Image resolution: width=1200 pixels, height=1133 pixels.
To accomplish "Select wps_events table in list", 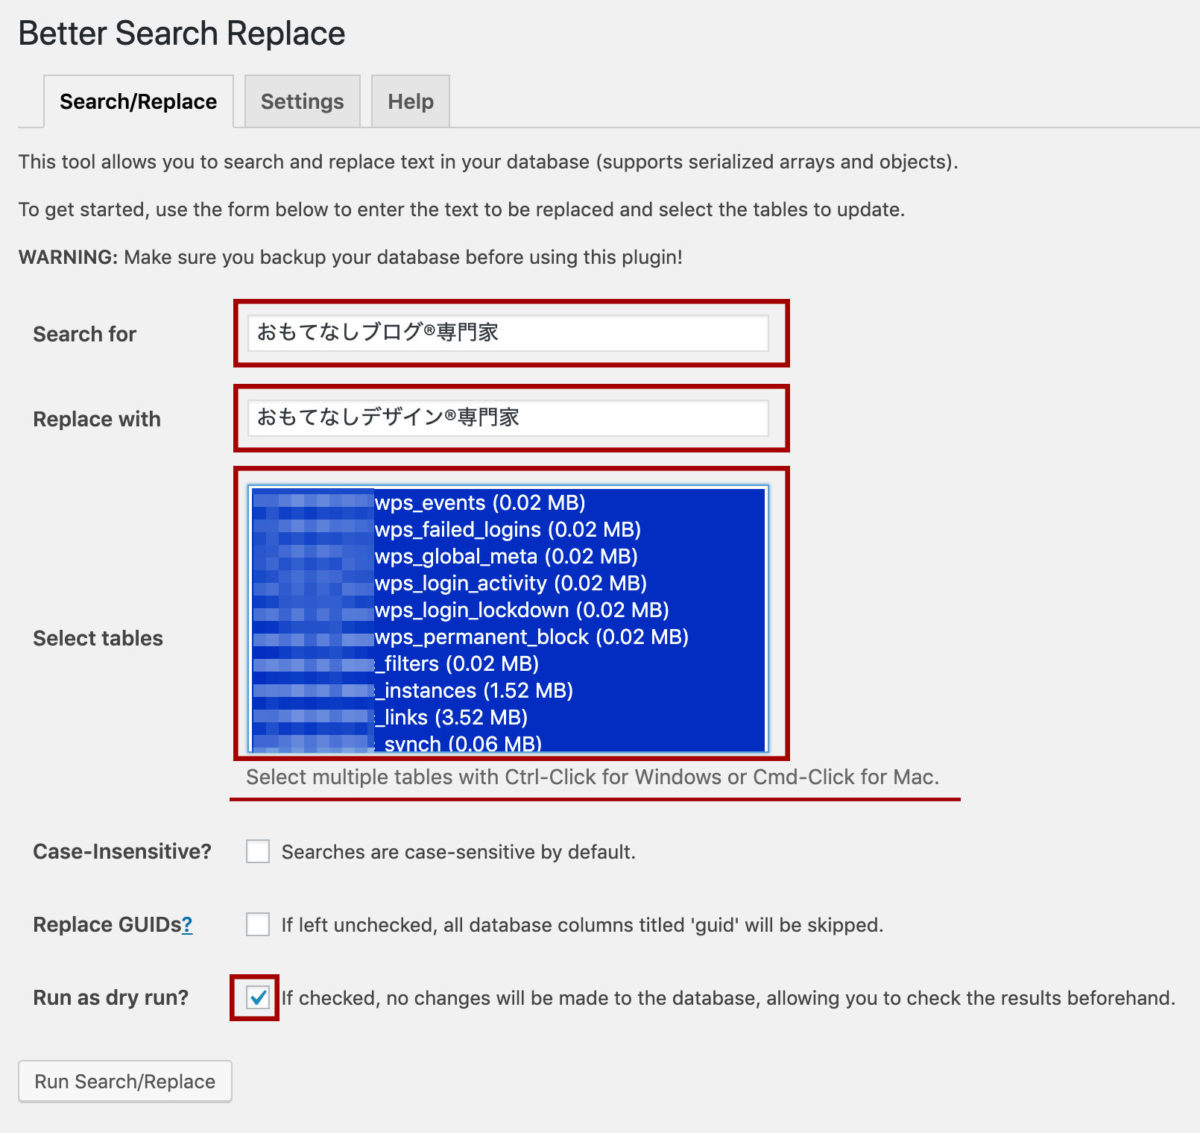I will [x=480, y=503].
